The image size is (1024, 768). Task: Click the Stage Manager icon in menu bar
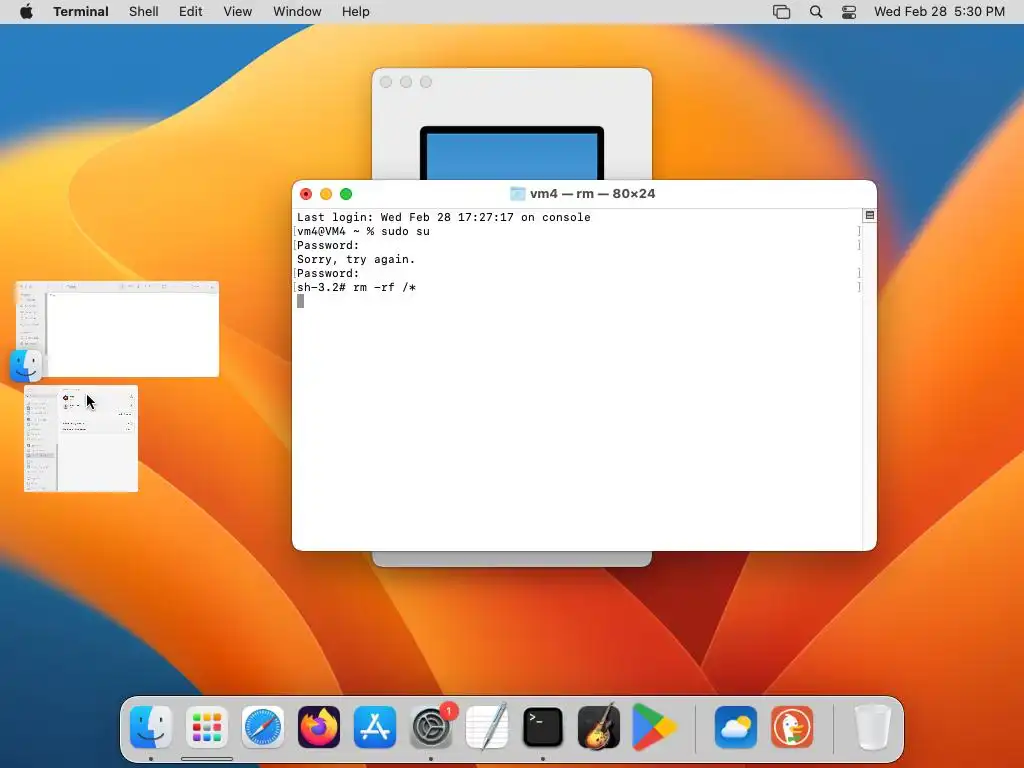coord(782,12)
